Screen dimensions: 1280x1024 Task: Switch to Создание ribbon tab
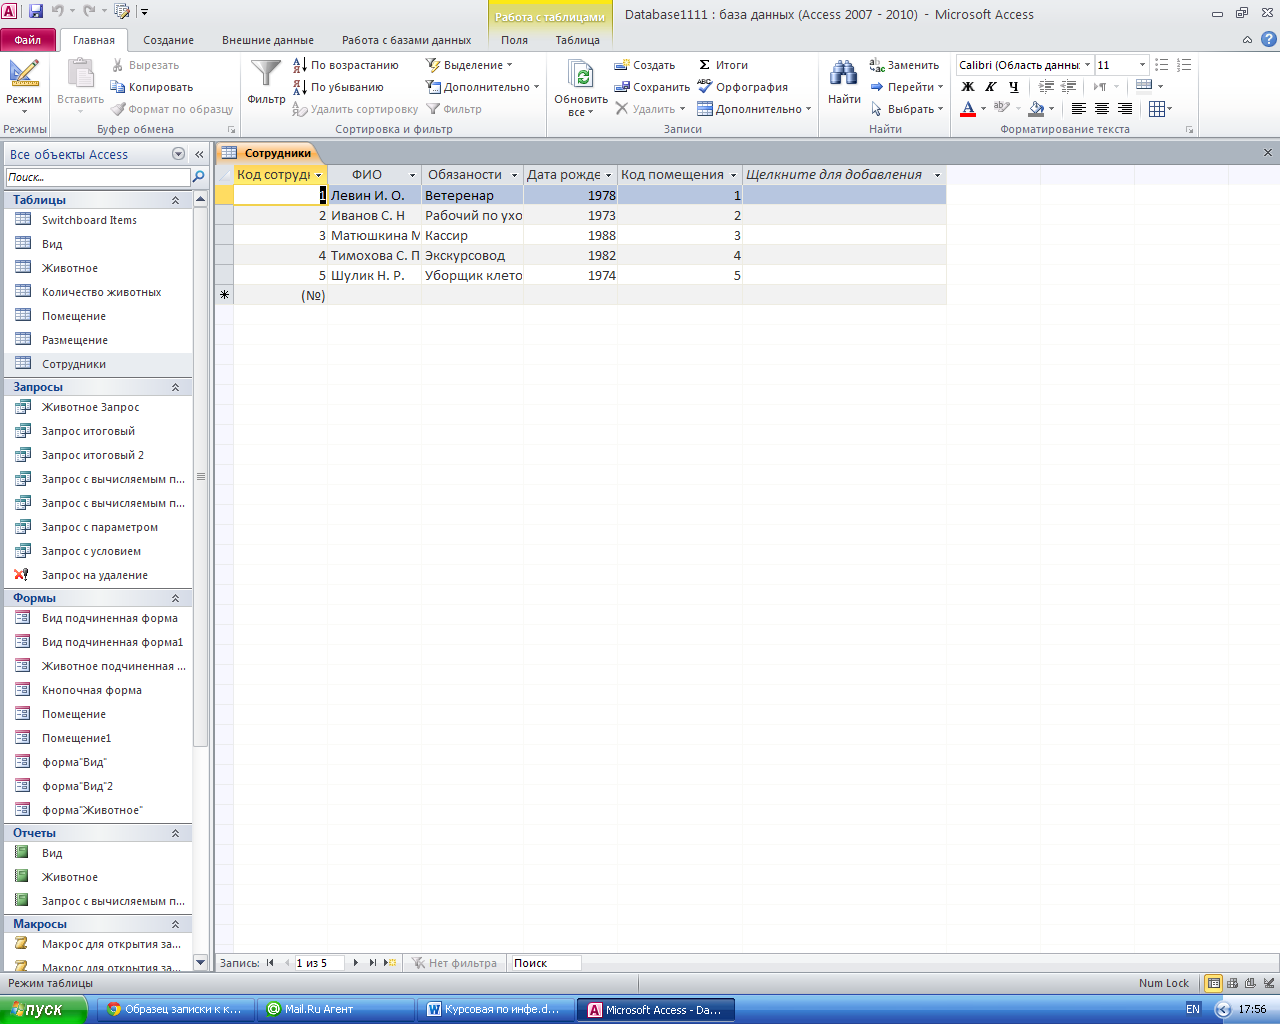(x=168, y=40)
